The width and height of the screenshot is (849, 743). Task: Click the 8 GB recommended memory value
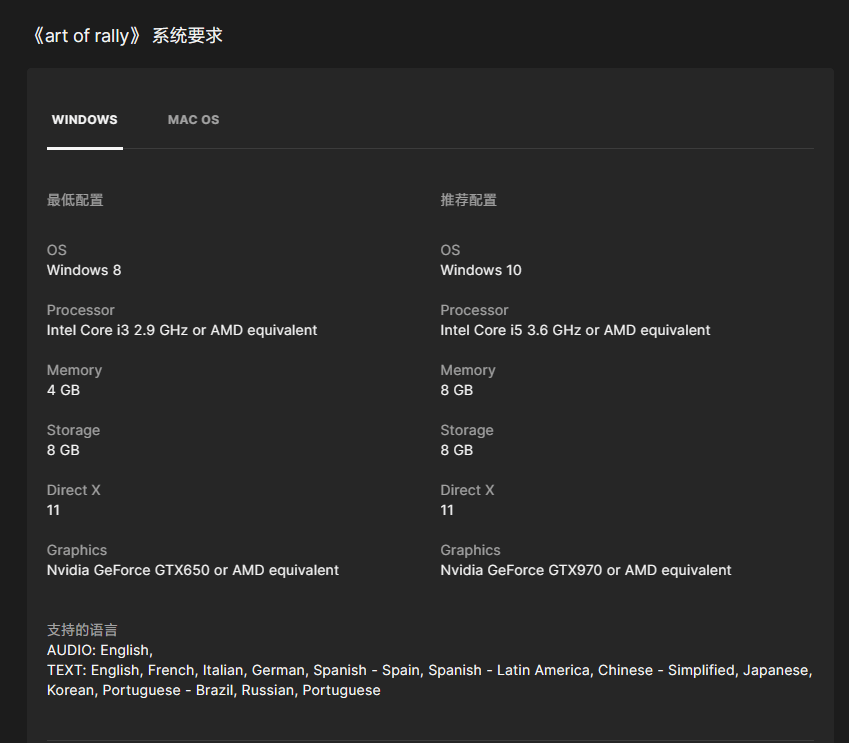457,390
